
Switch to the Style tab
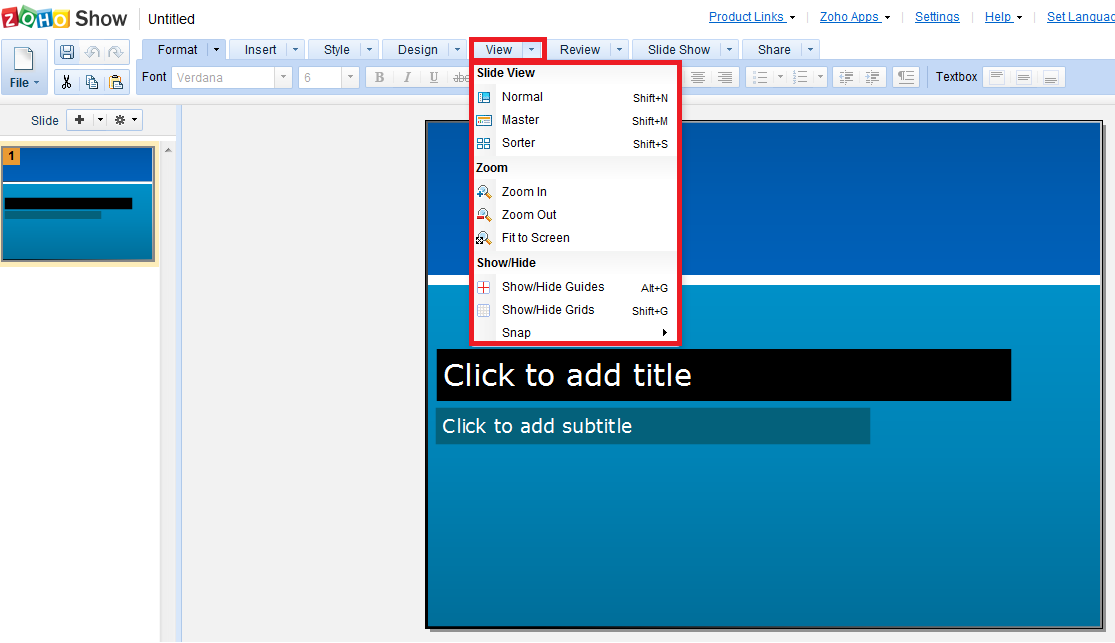click(x=336, y=49)
